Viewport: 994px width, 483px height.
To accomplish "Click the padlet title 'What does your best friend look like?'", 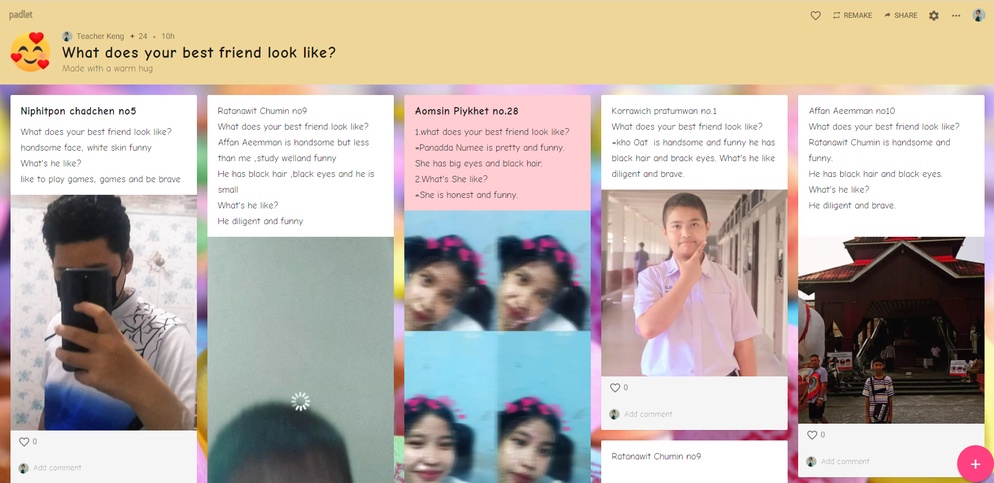I will (x=198, y=53).
